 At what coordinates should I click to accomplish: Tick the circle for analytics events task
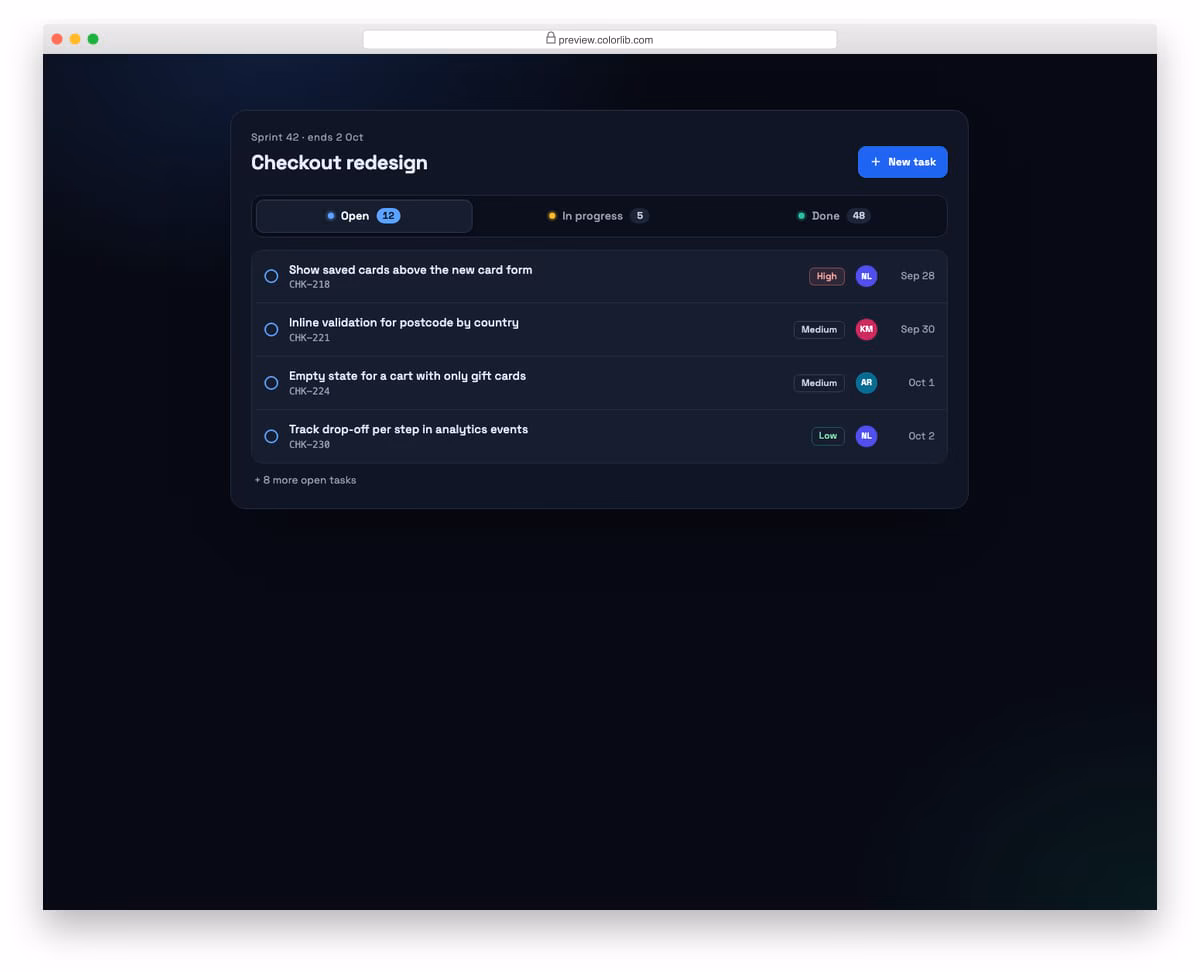[x=271, y=436]
